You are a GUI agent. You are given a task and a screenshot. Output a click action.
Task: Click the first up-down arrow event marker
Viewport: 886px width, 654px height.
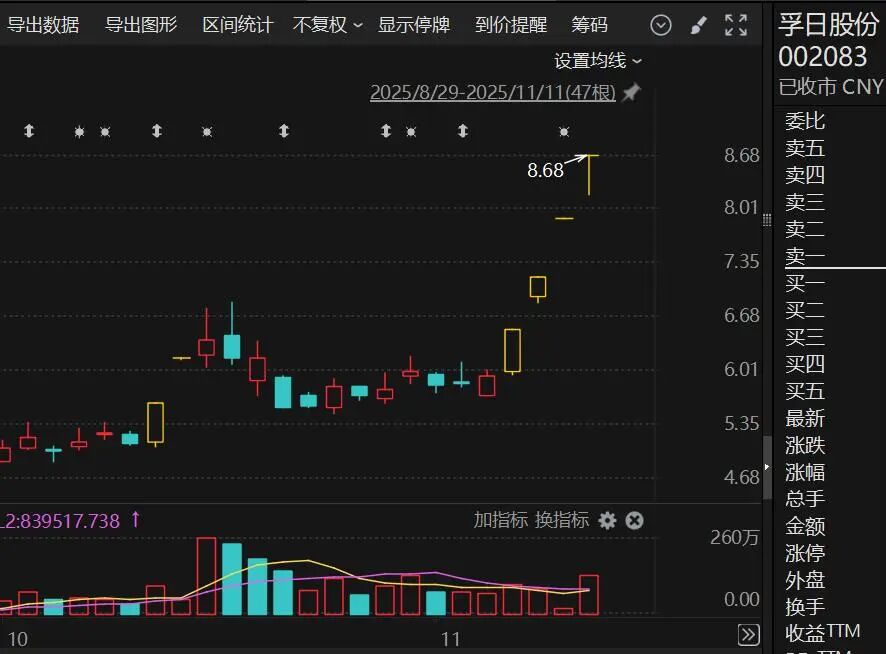29,131
